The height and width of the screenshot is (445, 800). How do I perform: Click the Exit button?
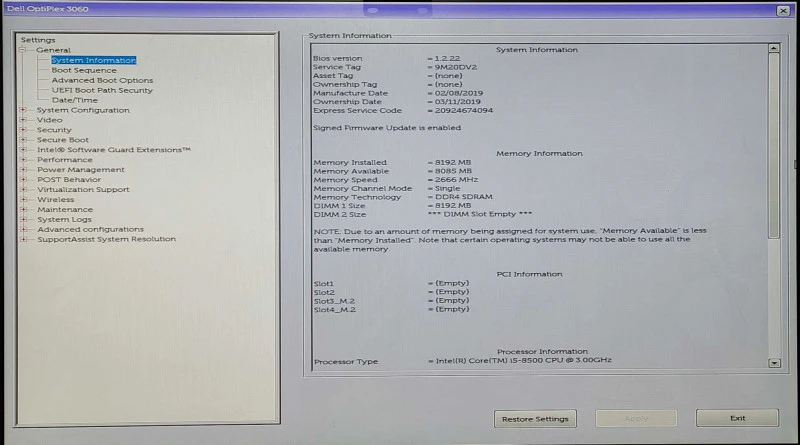click(737, 418)
